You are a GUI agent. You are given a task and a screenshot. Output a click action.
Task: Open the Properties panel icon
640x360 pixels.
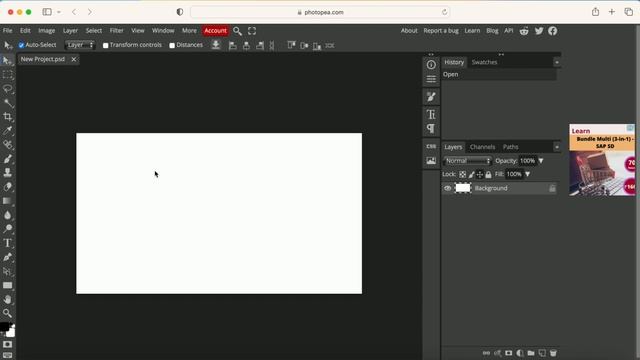click(431, 79)
